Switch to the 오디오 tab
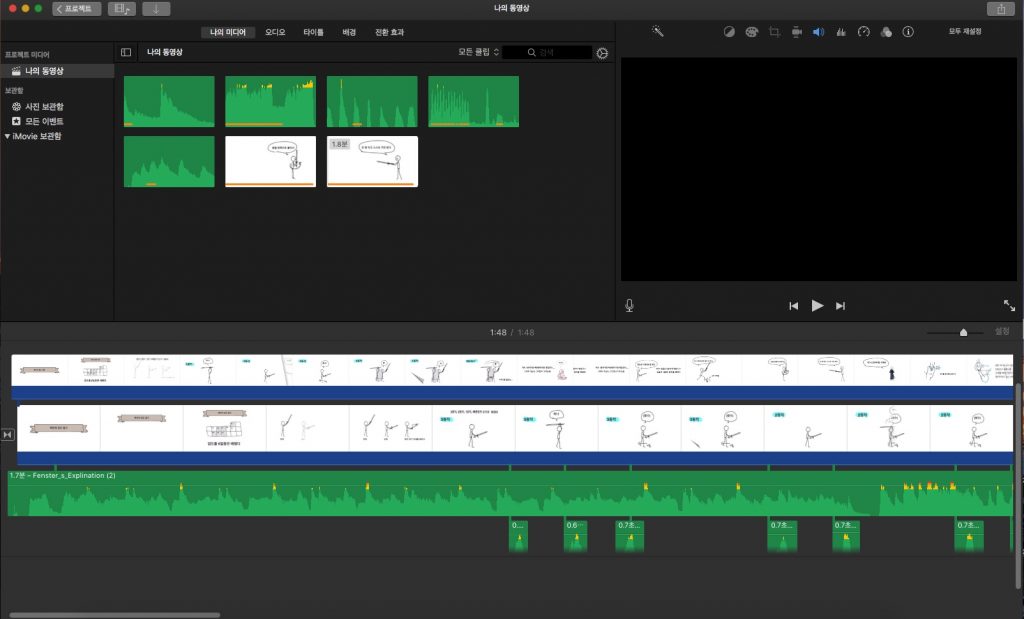Screen dimensions: 1024x619 (275, 32)
